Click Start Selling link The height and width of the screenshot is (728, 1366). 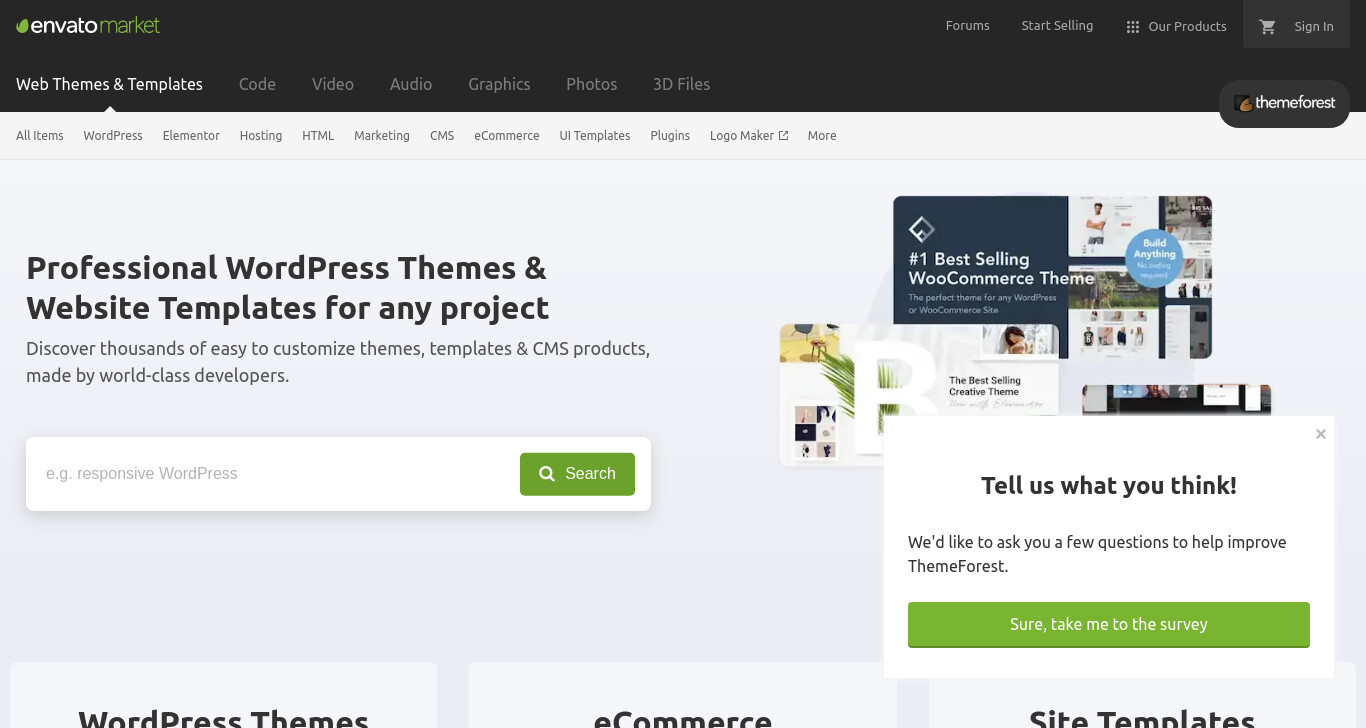(x=1057, y=26)
